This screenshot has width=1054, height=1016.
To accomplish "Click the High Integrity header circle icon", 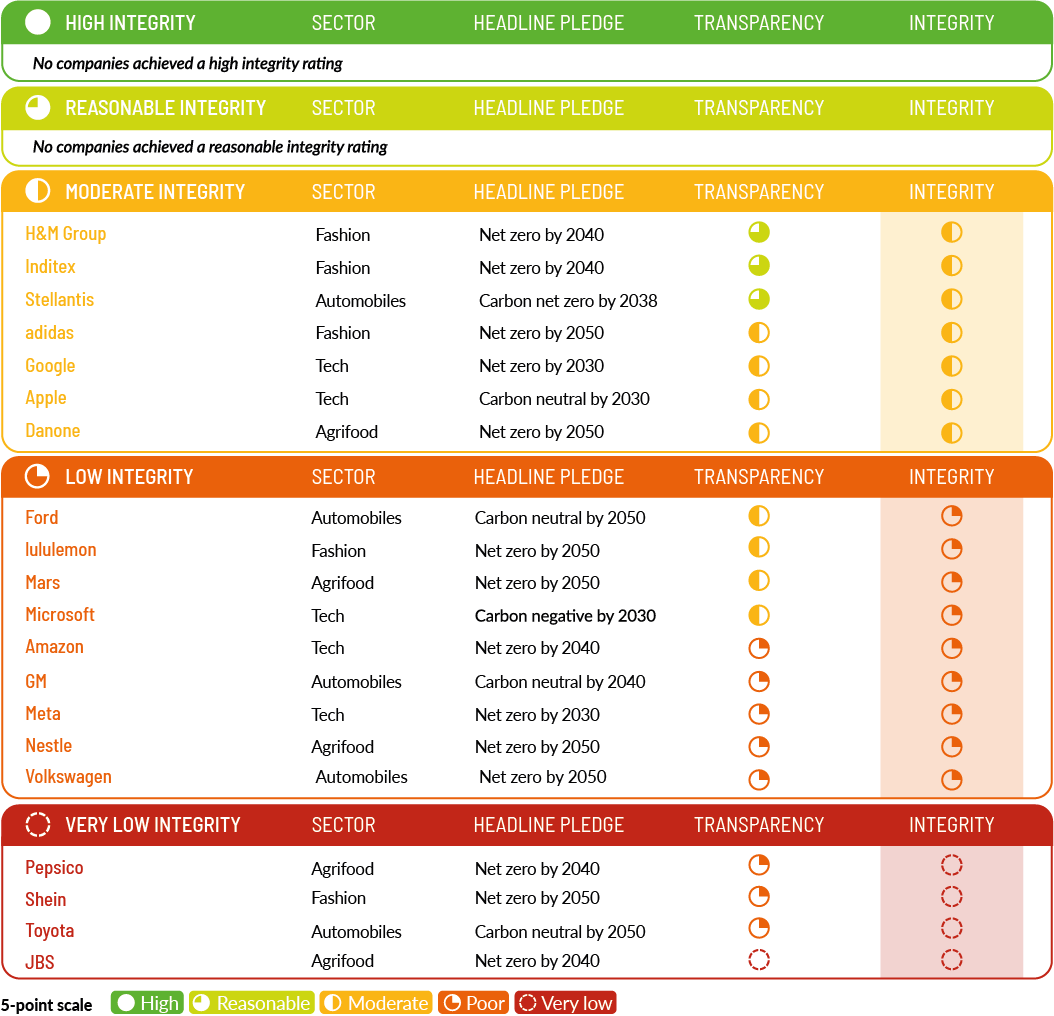I will click(x=38, y=22).
